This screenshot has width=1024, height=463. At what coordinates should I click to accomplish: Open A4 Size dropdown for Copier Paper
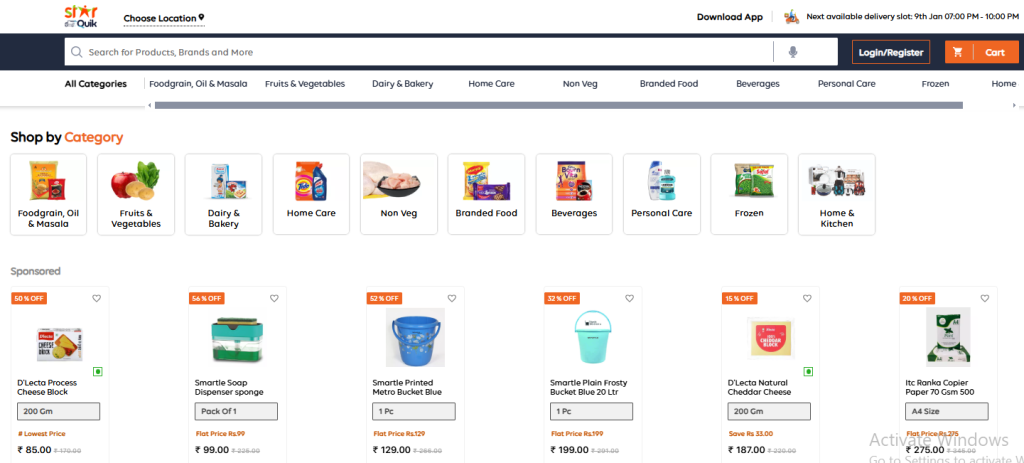coord(948,411)
